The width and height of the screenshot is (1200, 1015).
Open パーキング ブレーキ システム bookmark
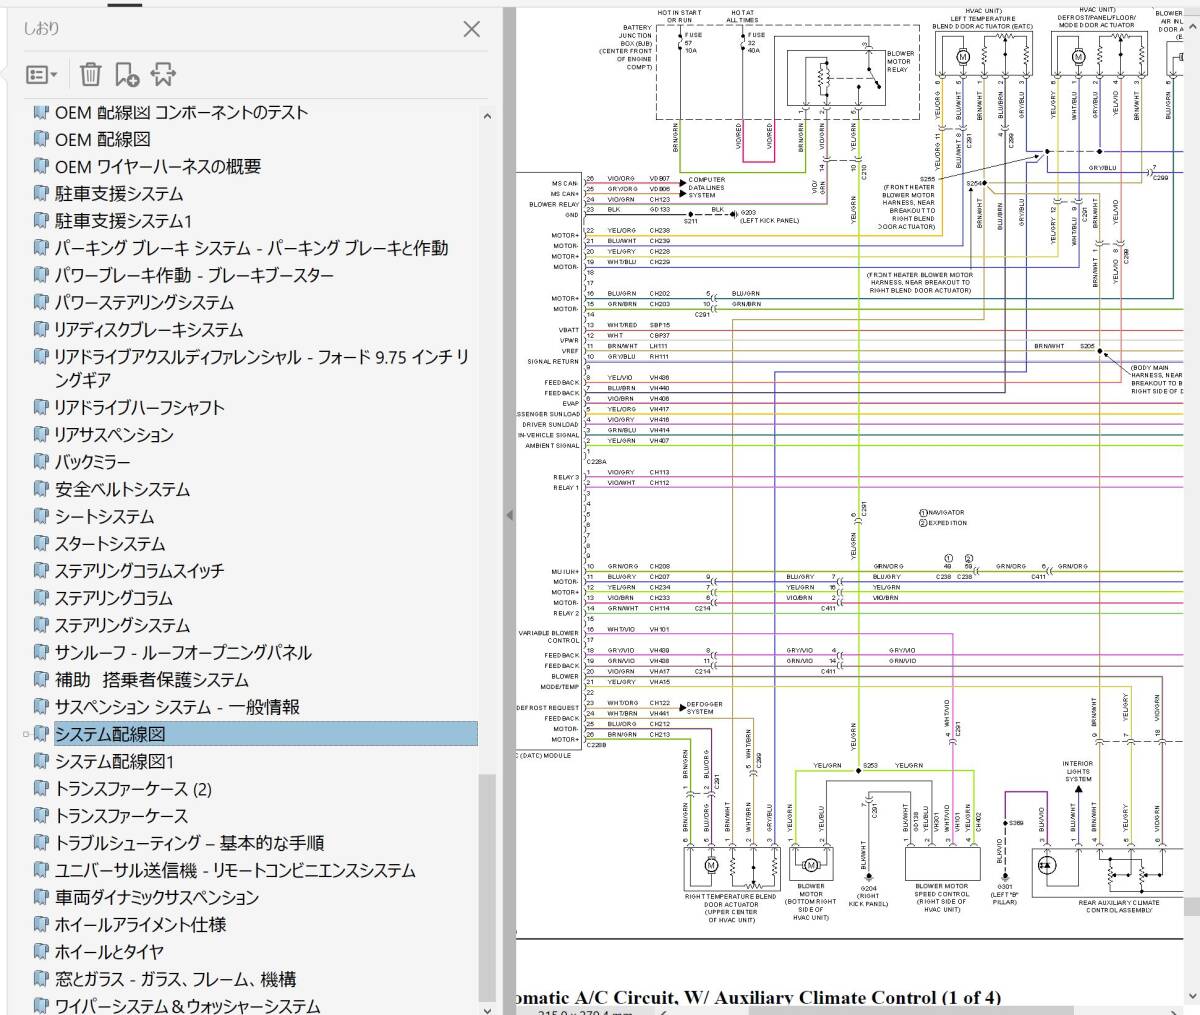tap(251, 247)
